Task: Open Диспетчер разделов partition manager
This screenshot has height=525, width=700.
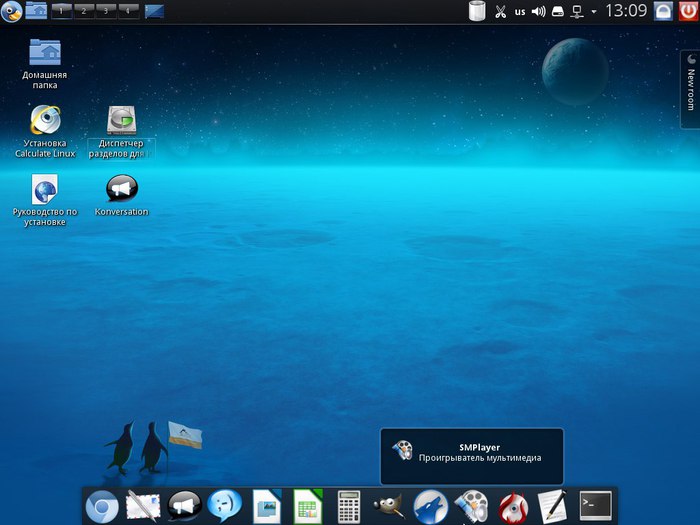Action: click(122, 121)
